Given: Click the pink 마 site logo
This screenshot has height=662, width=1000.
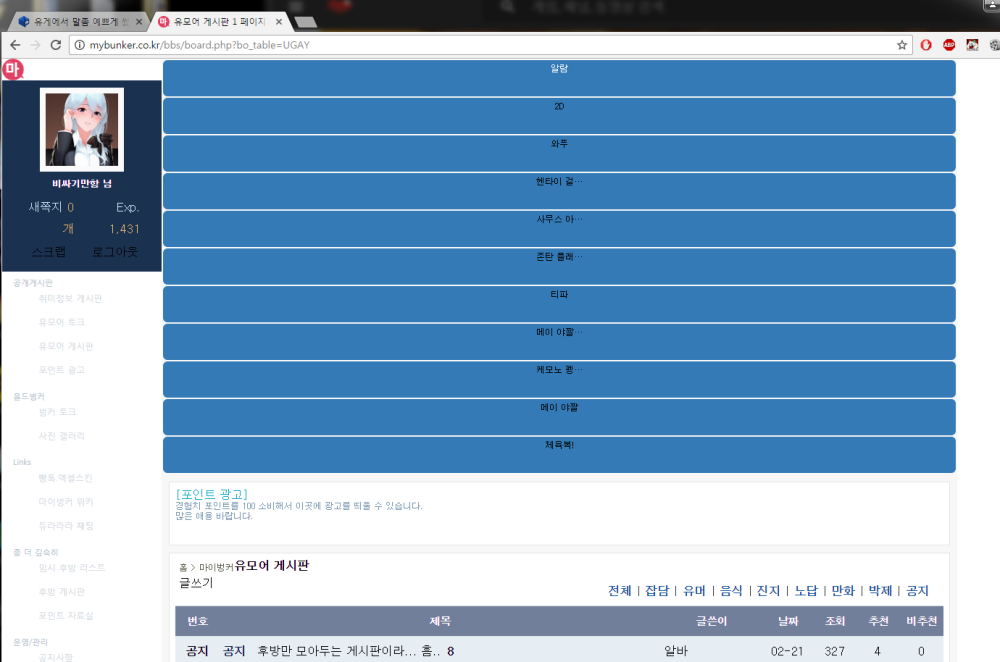Looking at the screenshot, I should (x=12, y=69).
